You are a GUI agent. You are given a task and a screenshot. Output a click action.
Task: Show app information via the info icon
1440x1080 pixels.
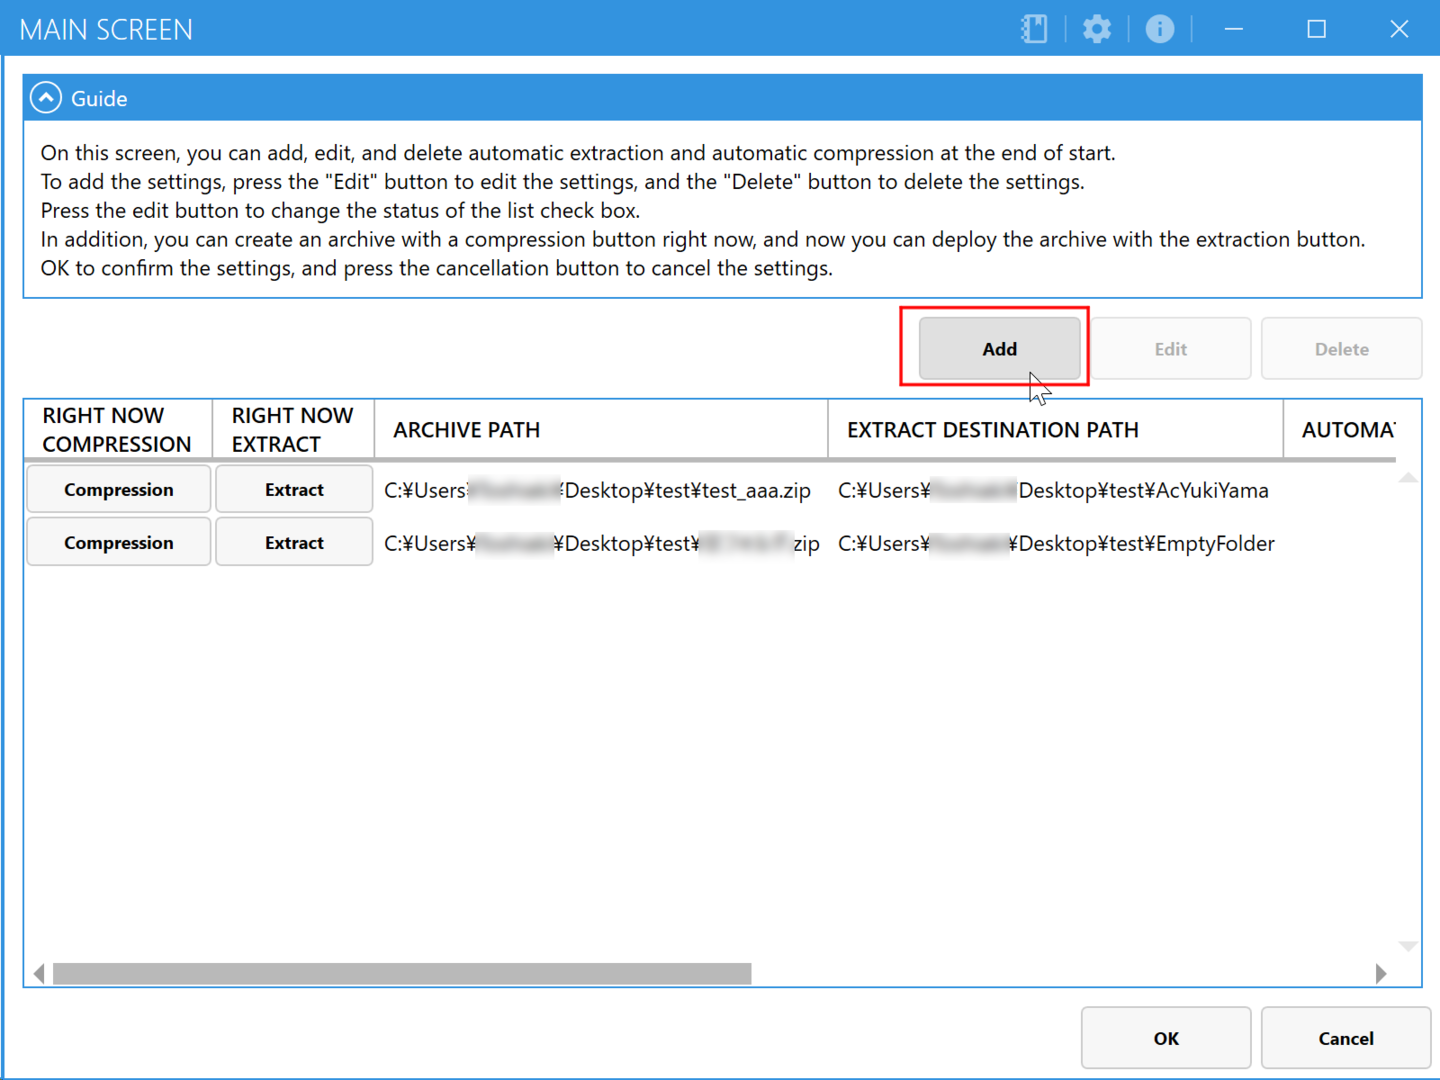(x=1159, y=29)
